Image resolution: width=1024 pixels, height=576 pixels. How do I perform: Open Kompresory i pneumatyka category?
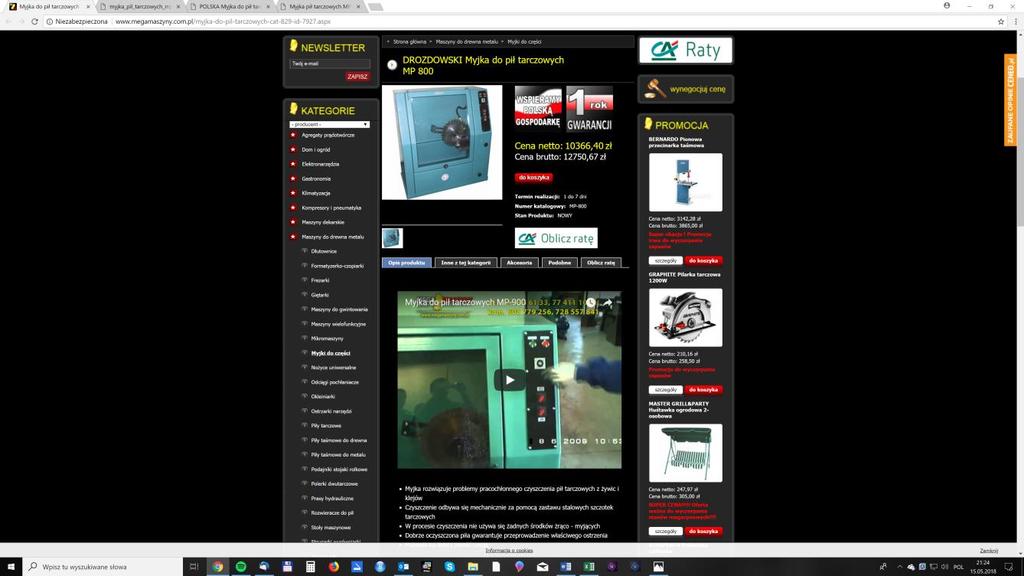331,208
